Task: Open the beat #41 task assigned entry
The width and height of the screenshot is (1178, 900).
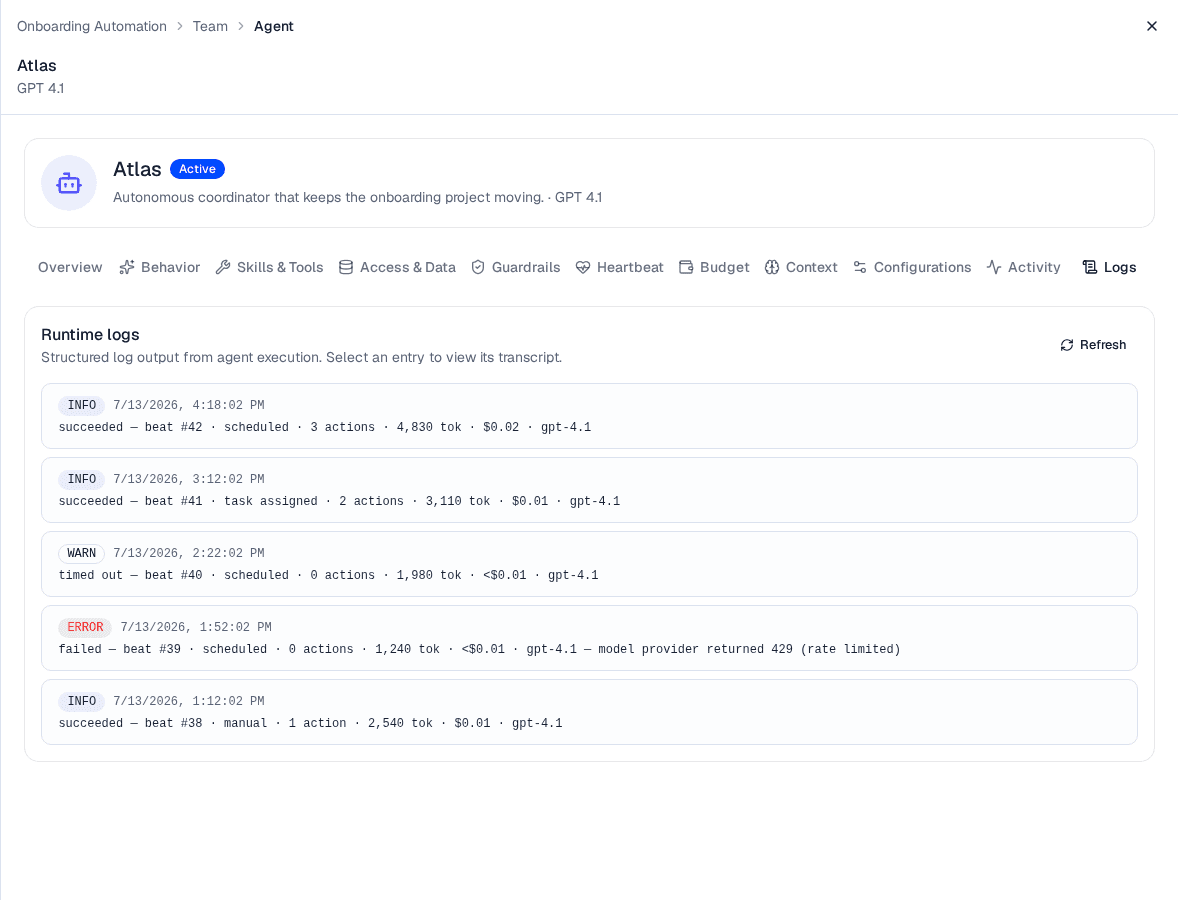Action: tap(589, 490)
